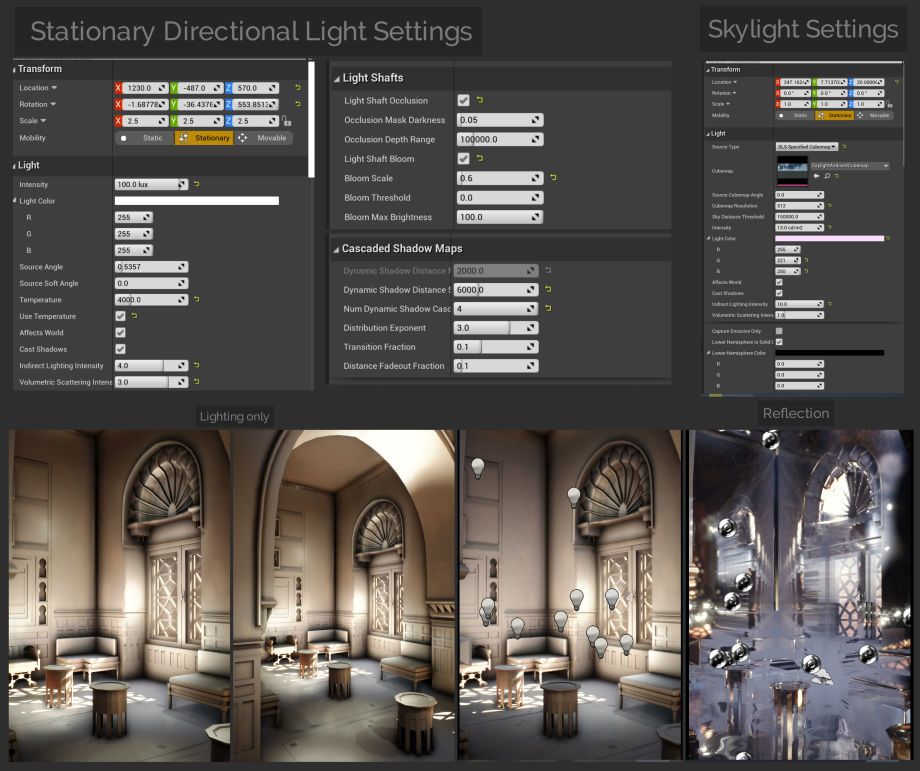Open Skylight Source Type dropdown
This screenshot has height=771, width=920.
tap(807, 147)
